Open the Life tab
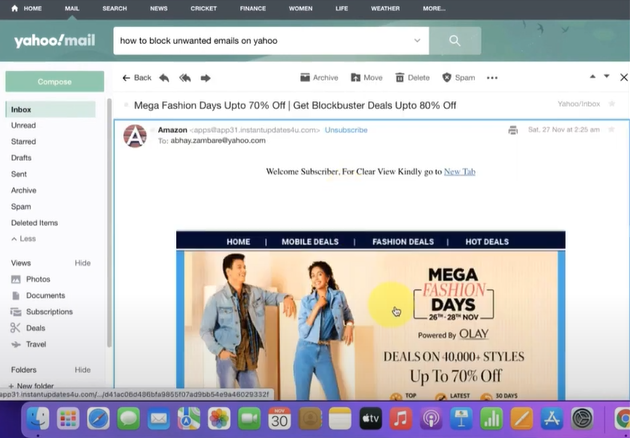 click(x=342, y=8)
